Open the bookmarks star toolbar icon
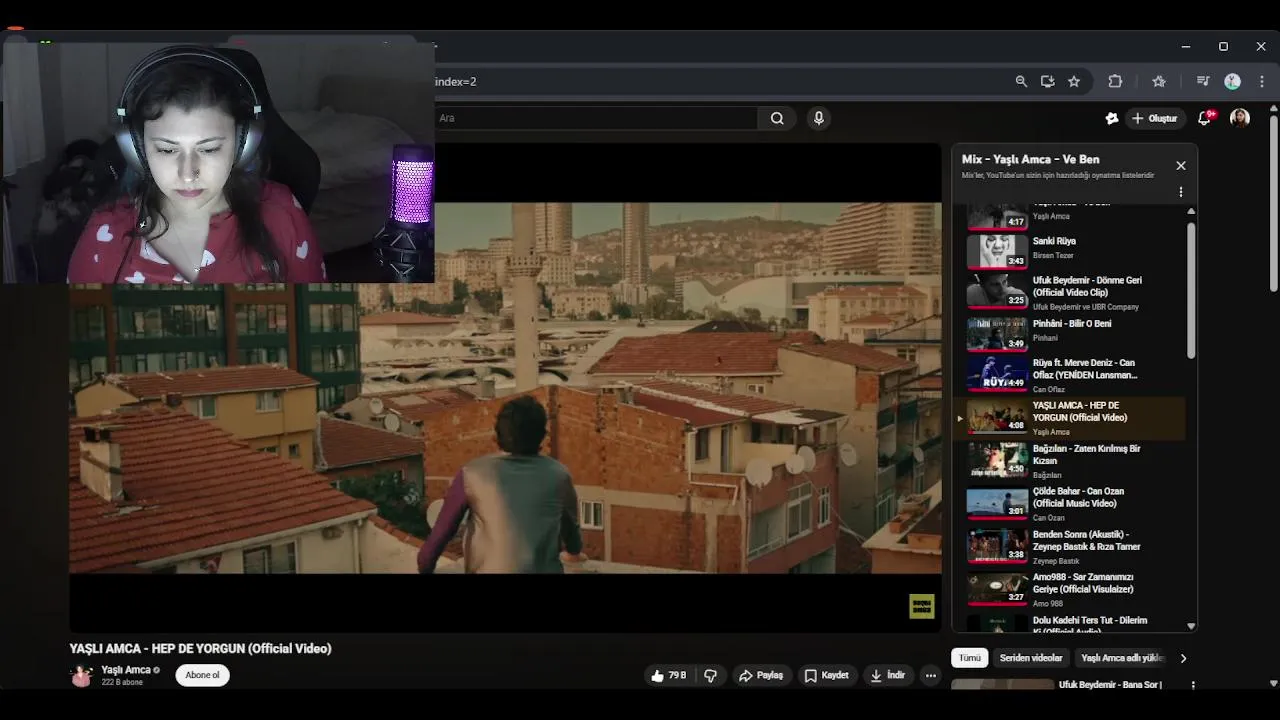 tap(1159, 81)
